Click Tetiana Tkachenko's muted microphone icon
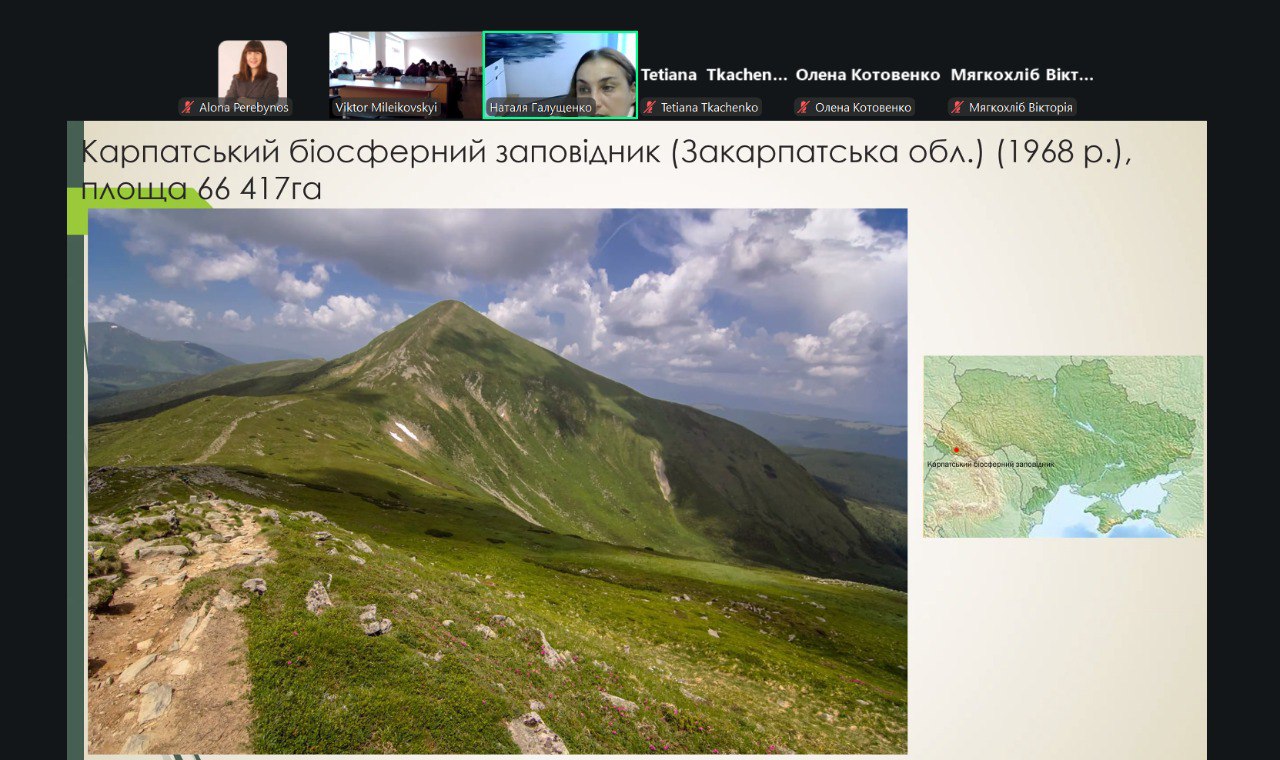 [650, 107]
